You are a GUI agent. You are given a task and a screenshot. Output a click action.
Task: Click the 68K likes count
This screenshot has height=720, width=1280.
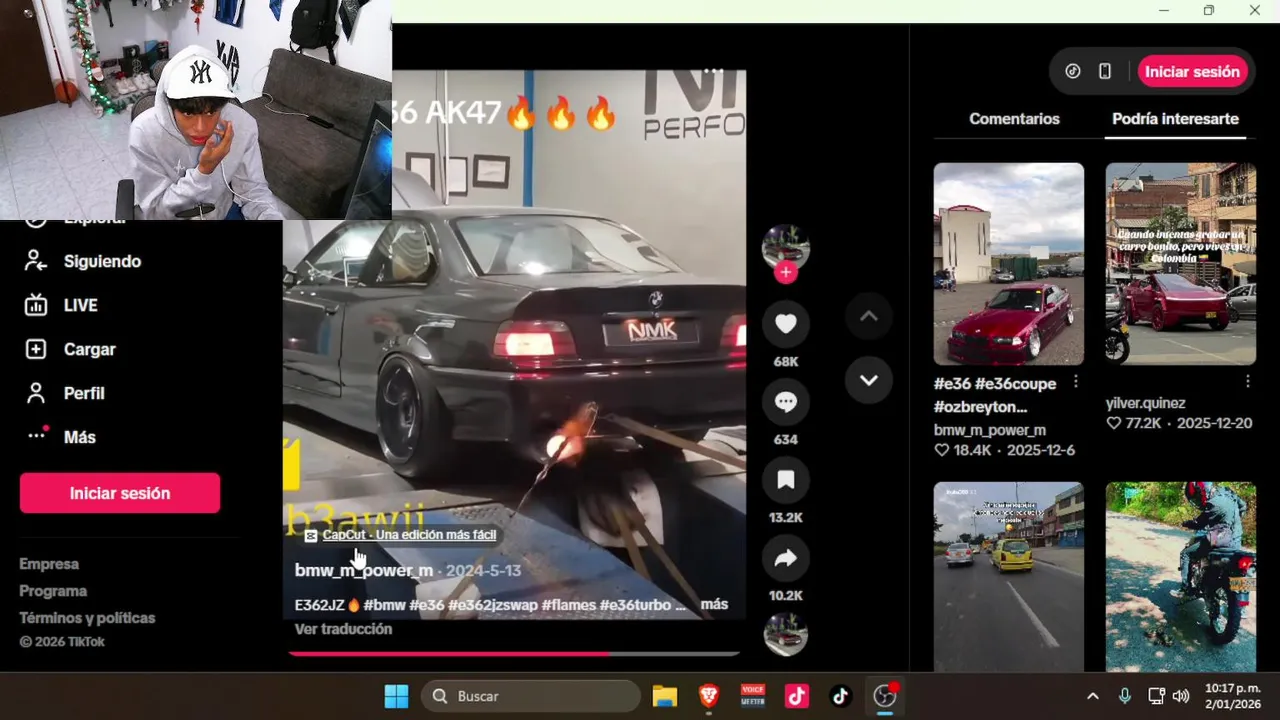click(x=786, y=361)
